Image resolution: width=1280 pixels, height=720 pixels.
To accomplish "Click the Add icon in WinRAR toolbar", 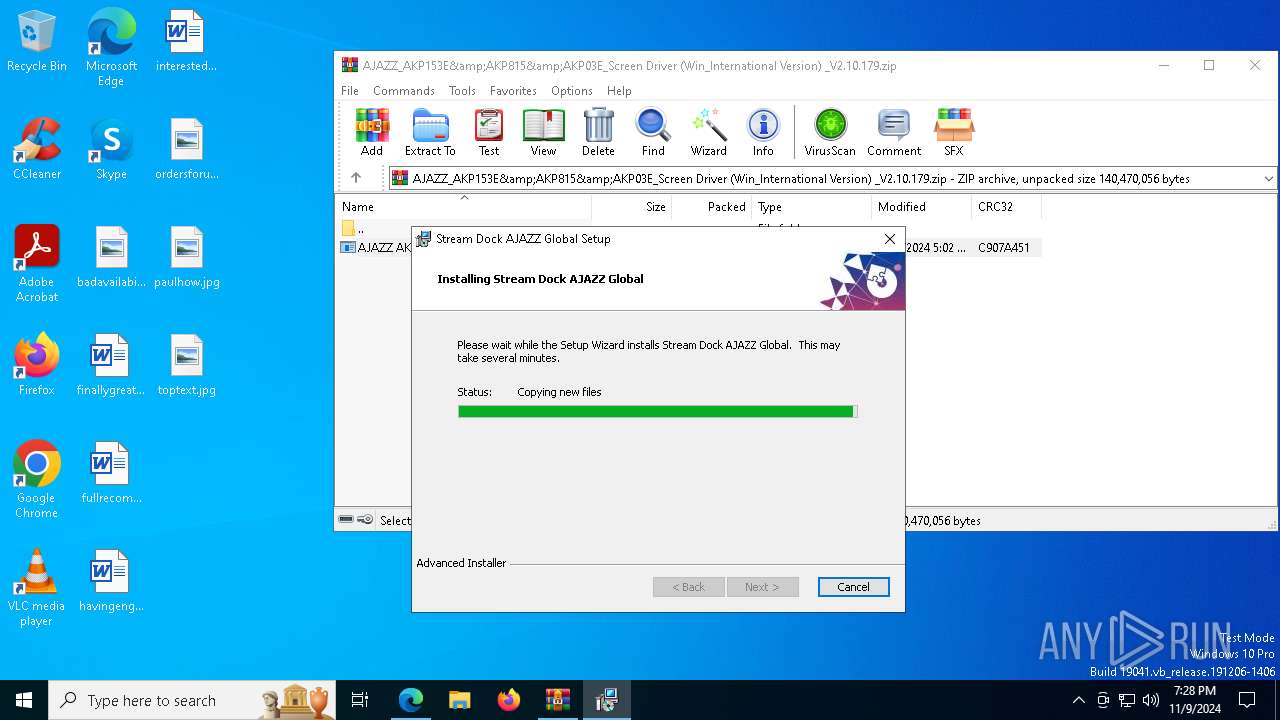I will coord(372,133).
